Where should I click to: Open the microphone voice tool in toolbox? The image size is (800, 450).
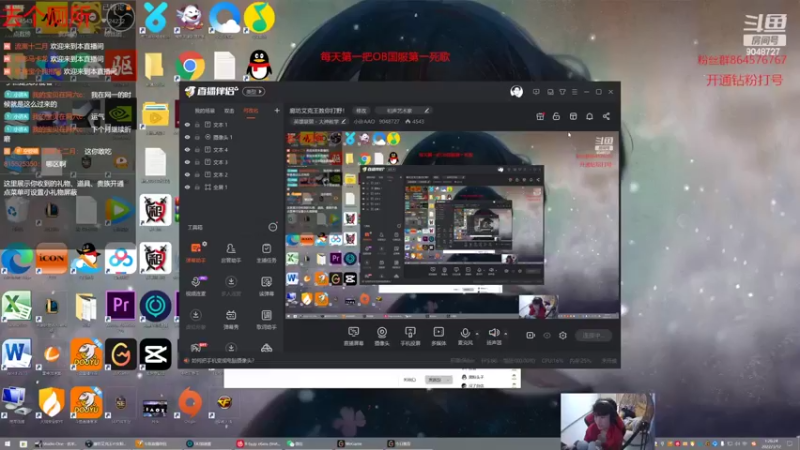click(196, 286)
